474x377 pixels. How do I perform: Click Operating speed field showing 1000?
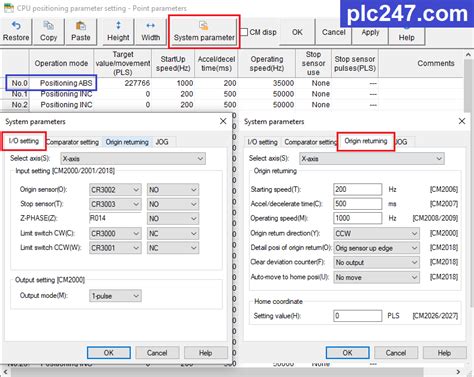pyautogui.click(x=358, y=218)
